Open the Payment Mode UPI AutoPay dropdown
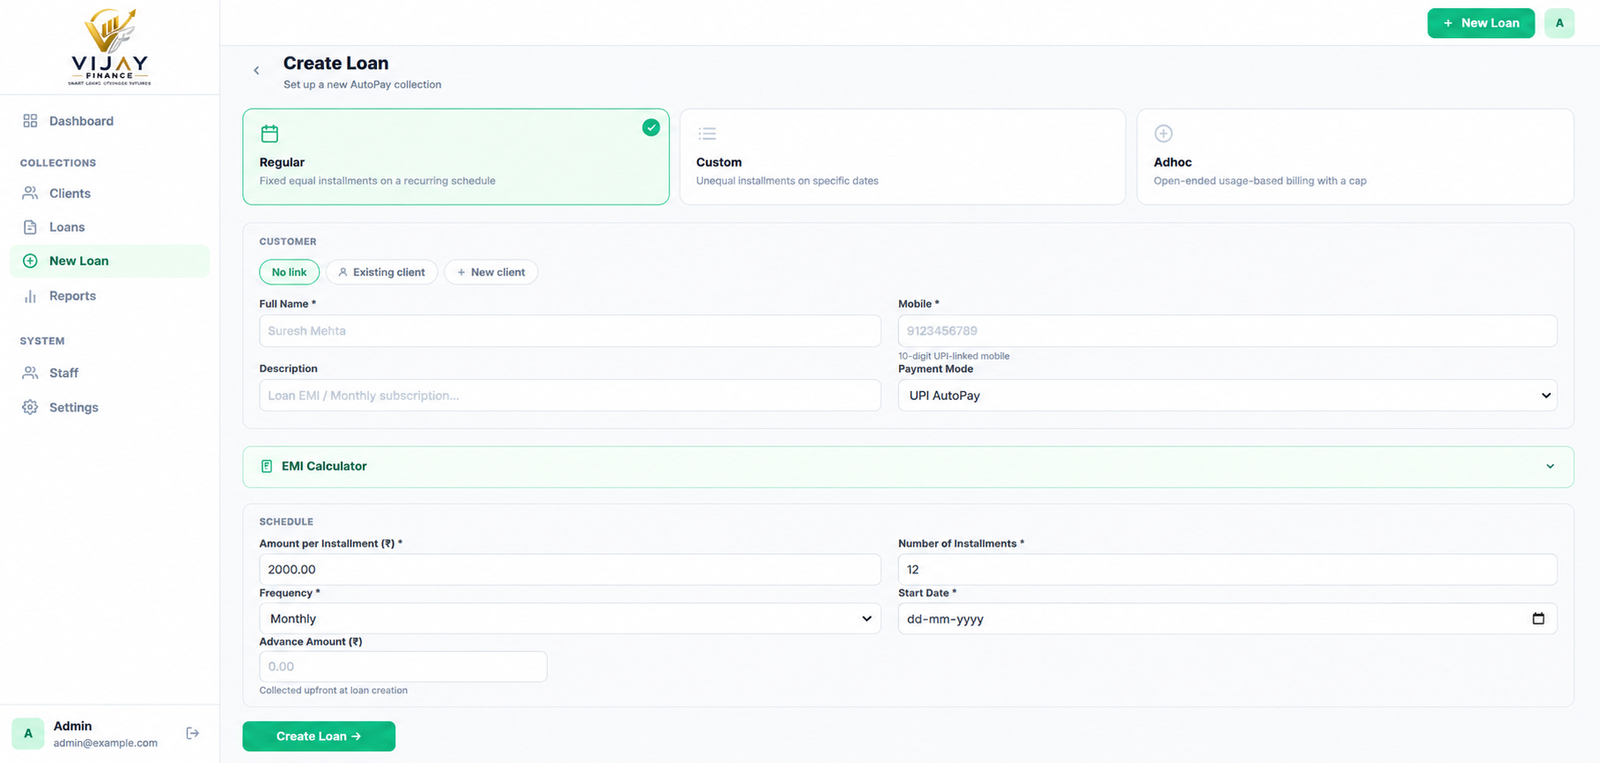 (x=1227, y=395)
